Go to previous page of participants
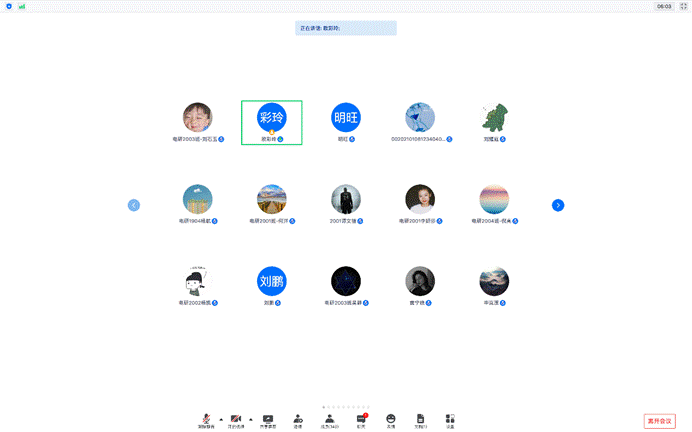The height and width of the screenshot is (432, 692). pos(134,205)
